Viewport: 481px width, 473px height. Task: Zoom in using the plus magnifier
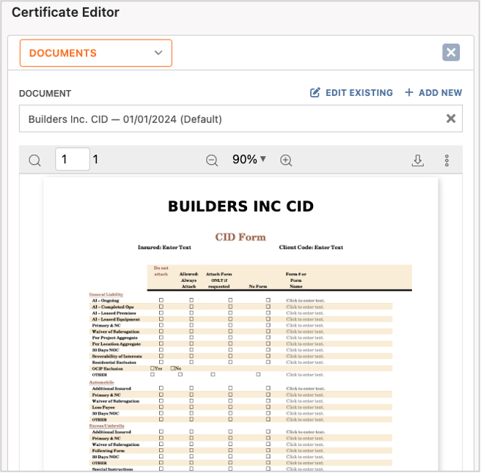pyautogui.click(x=286, y=160)
